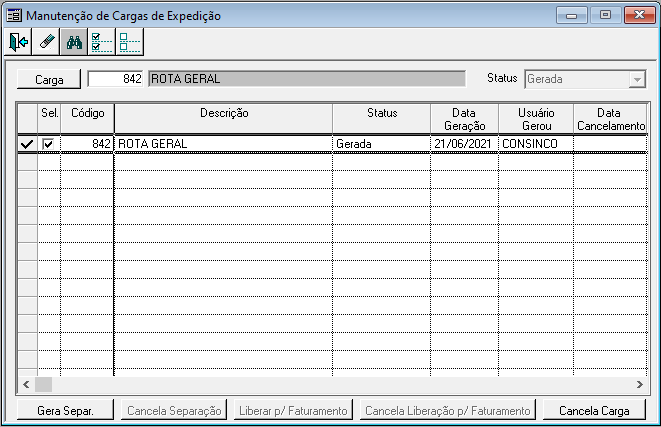This screenshot has height=427, width=661.
Task: Click the eraser clear-fields icon
Action: click(x=46, y=42)
